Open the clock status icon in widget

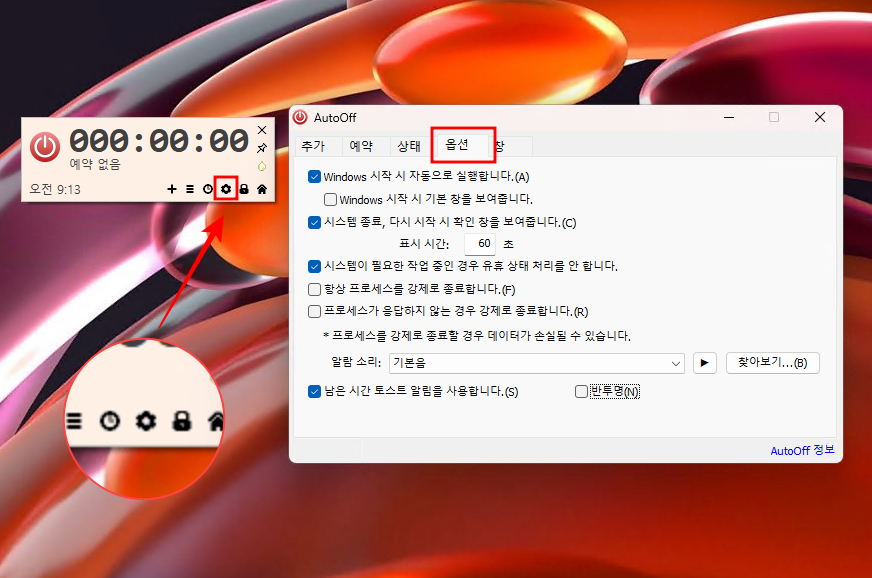coord(207,189)
